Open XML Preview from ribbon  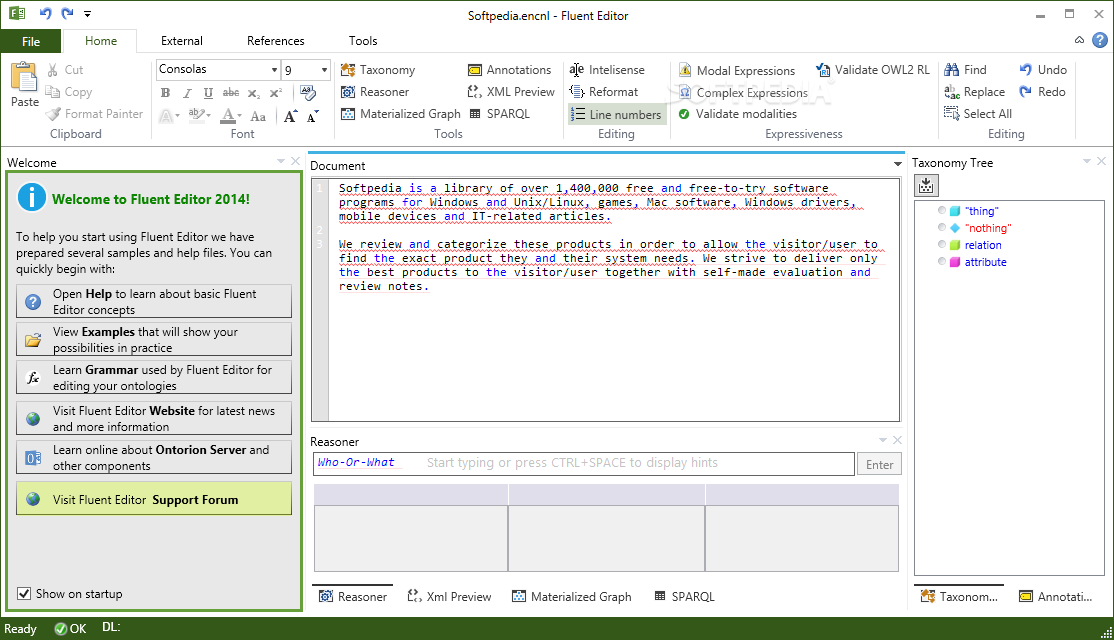tap(511, 92)
